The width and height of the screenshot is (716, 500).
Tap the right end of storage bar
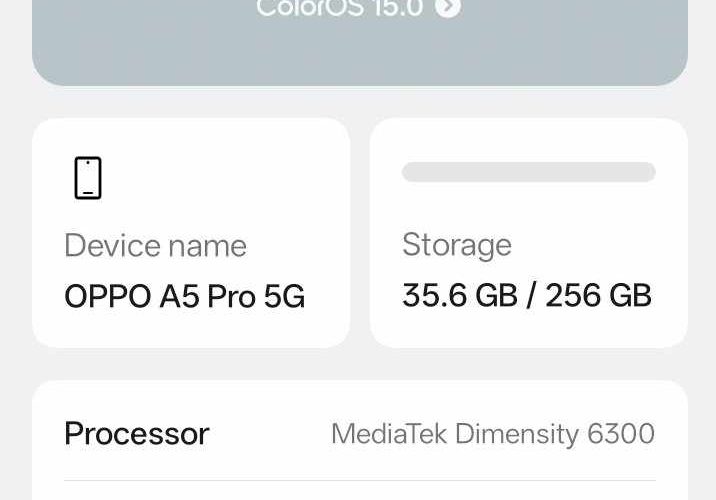coord(646,172)
